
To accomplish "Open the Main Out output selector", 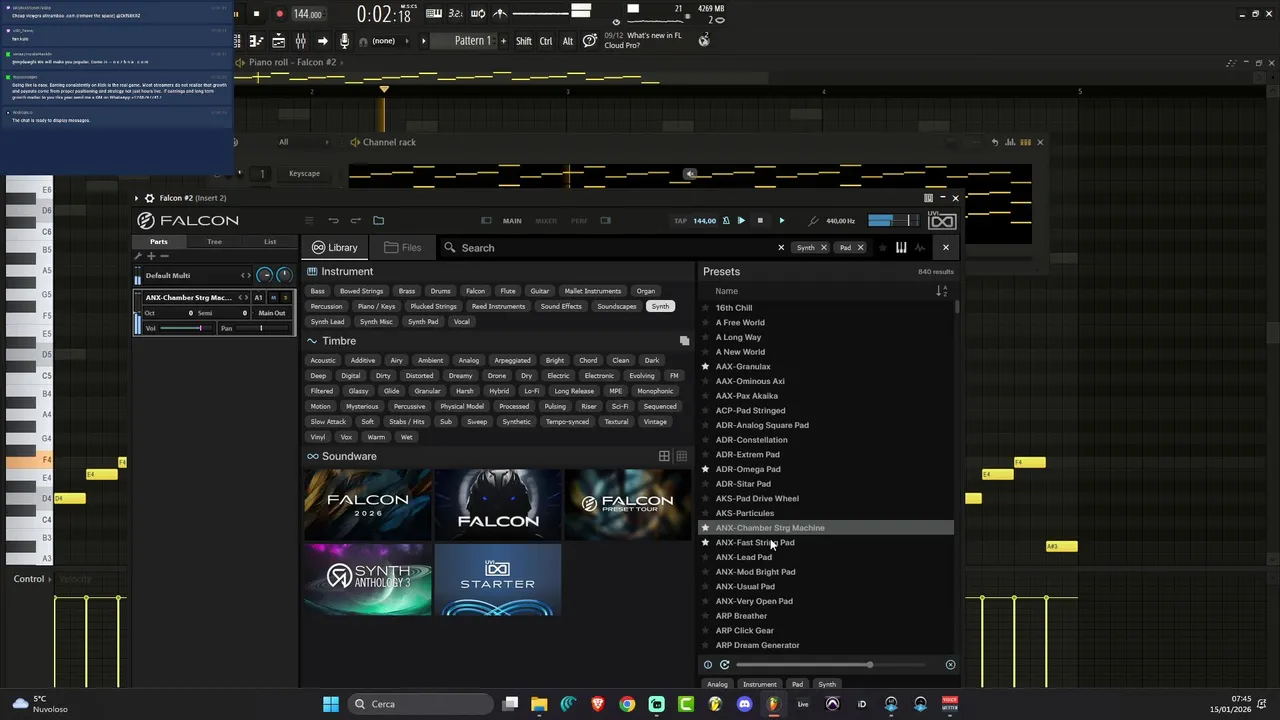I will click(x=272, y=313).
